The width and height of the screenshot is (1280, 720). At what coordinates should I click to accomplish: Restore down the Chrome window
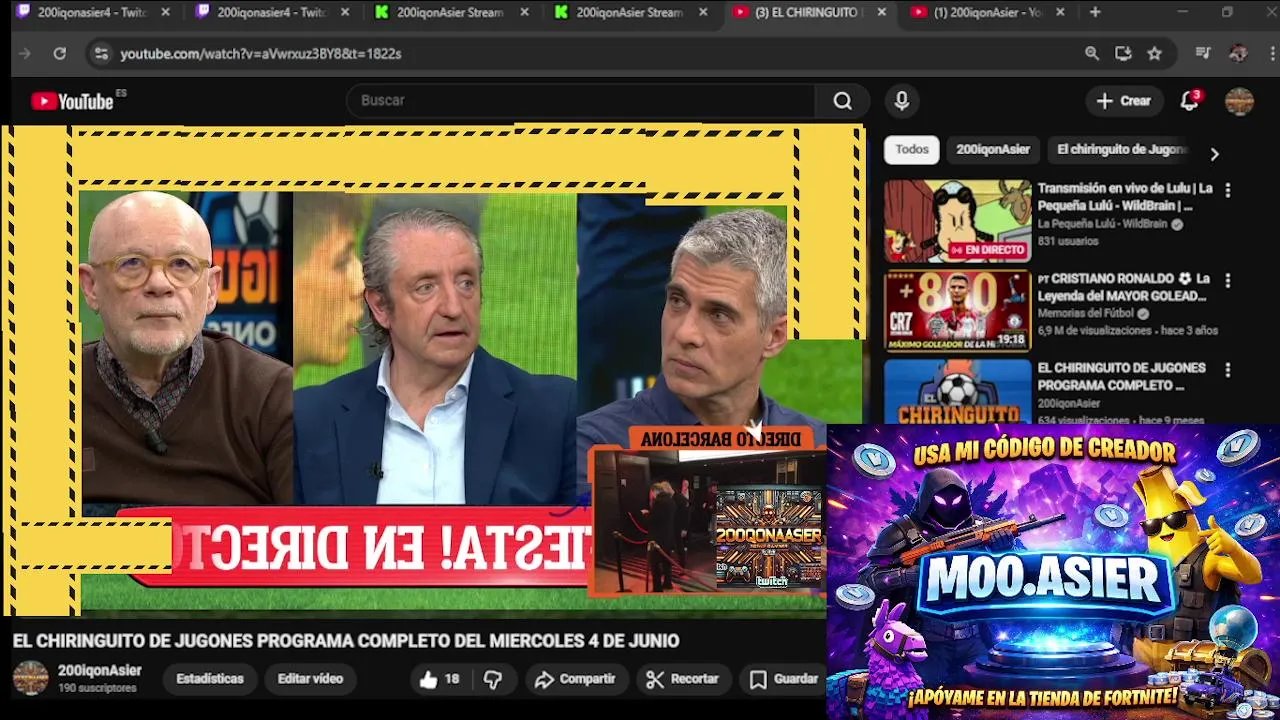click(1227, 12)
